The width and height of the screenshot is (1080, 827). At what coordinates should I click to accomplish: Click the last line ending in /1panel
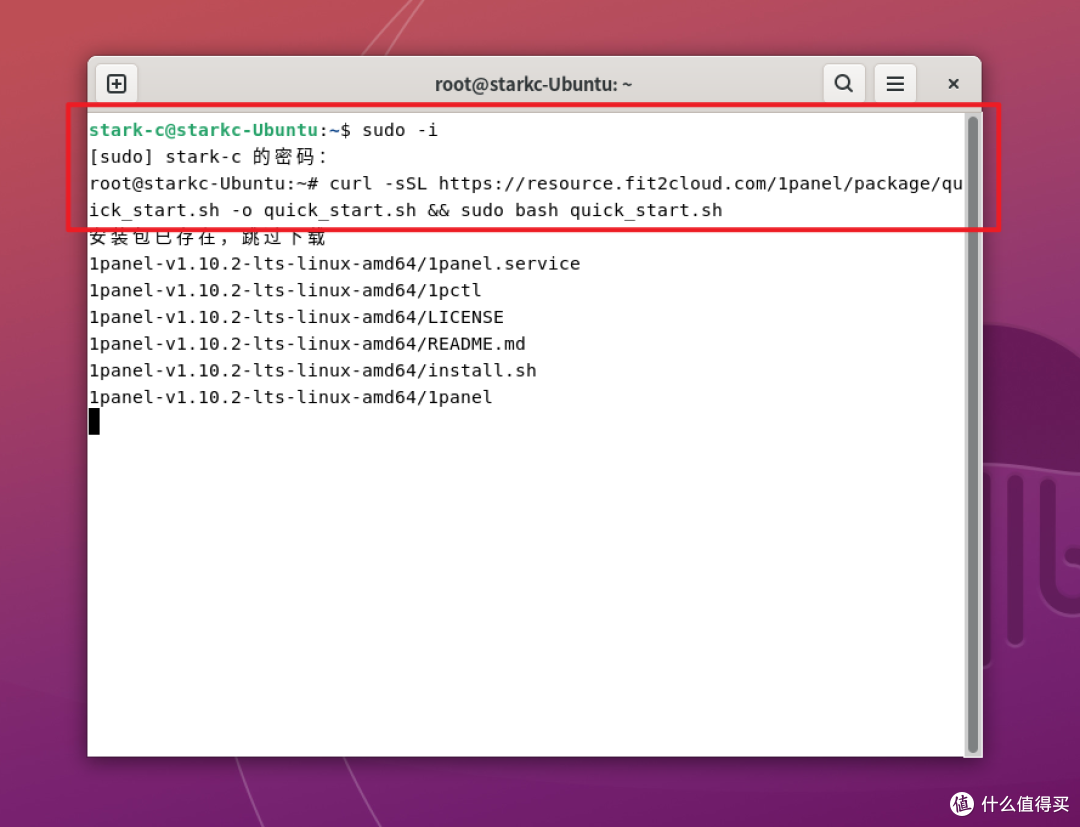[x=291, y=397]
